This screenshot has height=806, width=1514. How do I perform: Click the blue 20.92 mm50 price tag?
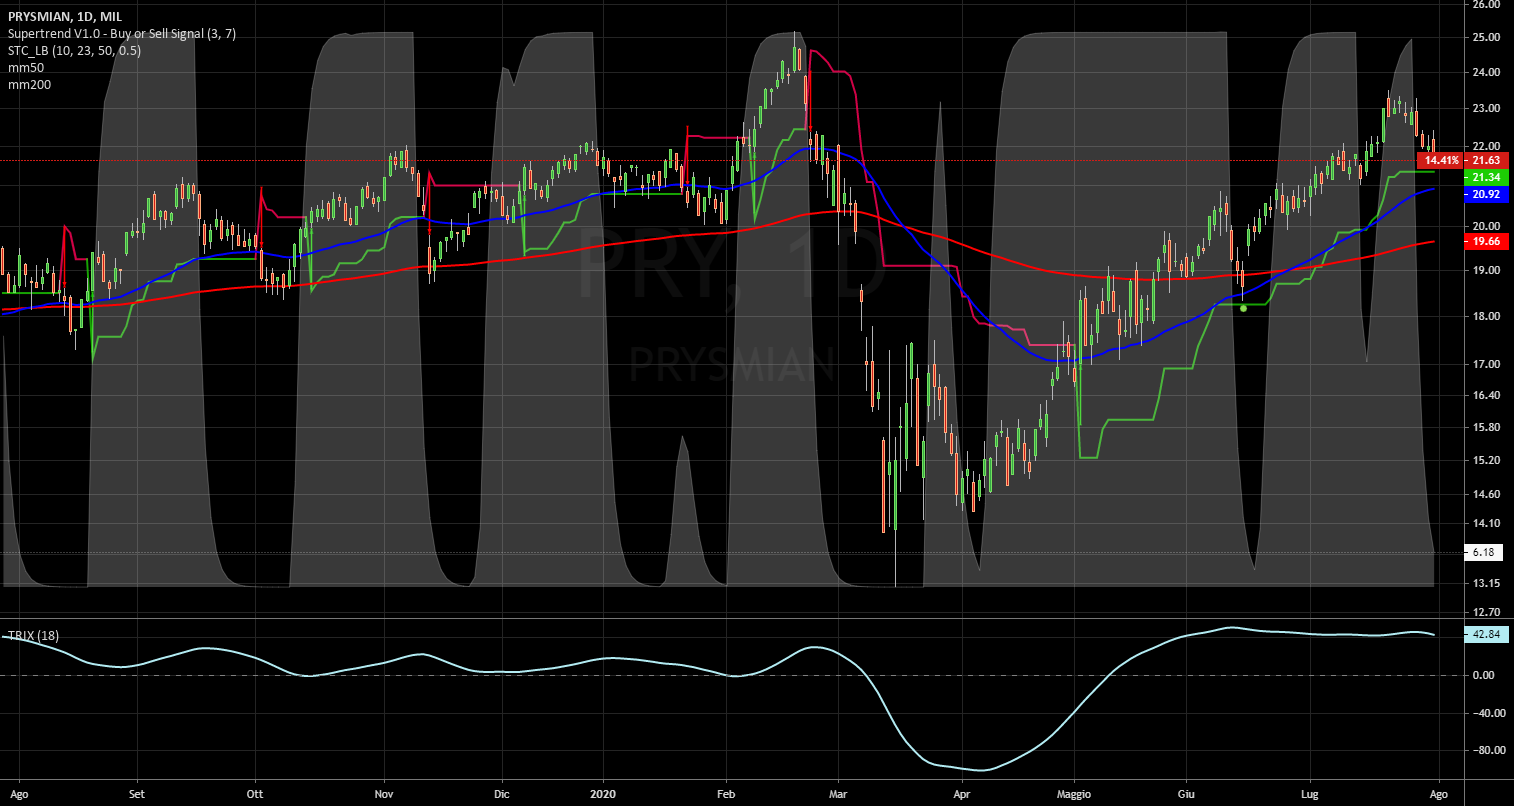click(x=1486, y=195)
